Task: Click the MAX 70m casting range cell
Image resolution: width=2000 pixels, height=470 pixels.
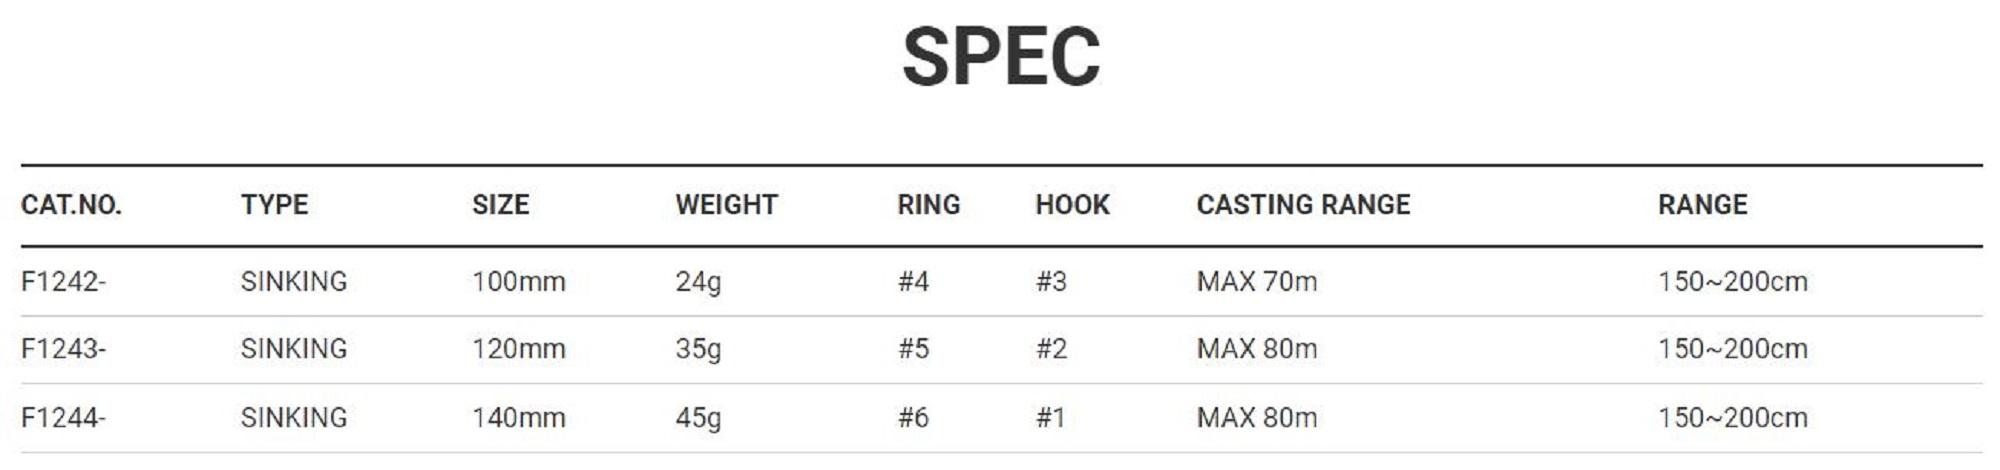Action: (1256, 282)
